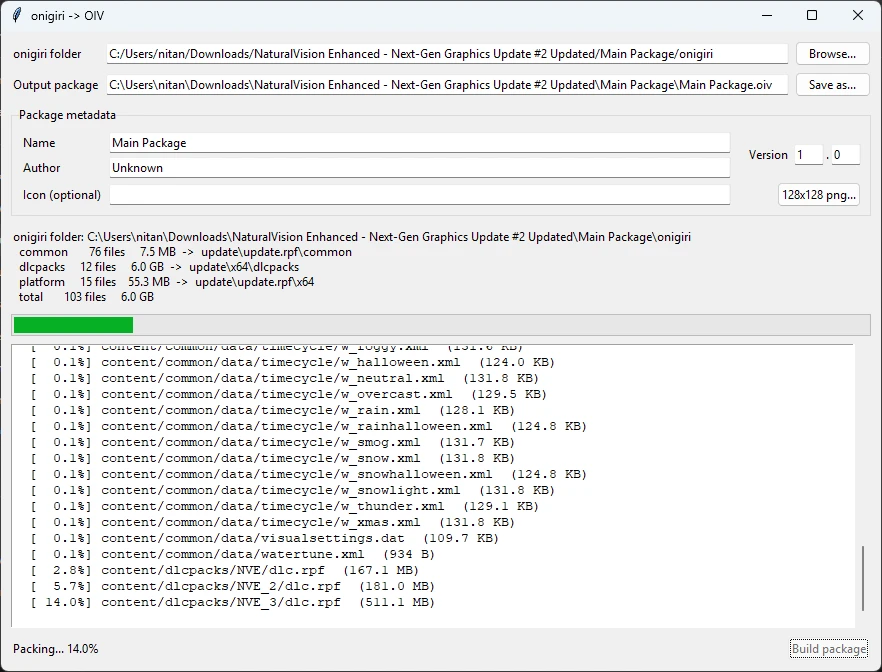Focus the Output package path field
The height and width of the screenshot is (672, 882).
(x=447, y=85)
